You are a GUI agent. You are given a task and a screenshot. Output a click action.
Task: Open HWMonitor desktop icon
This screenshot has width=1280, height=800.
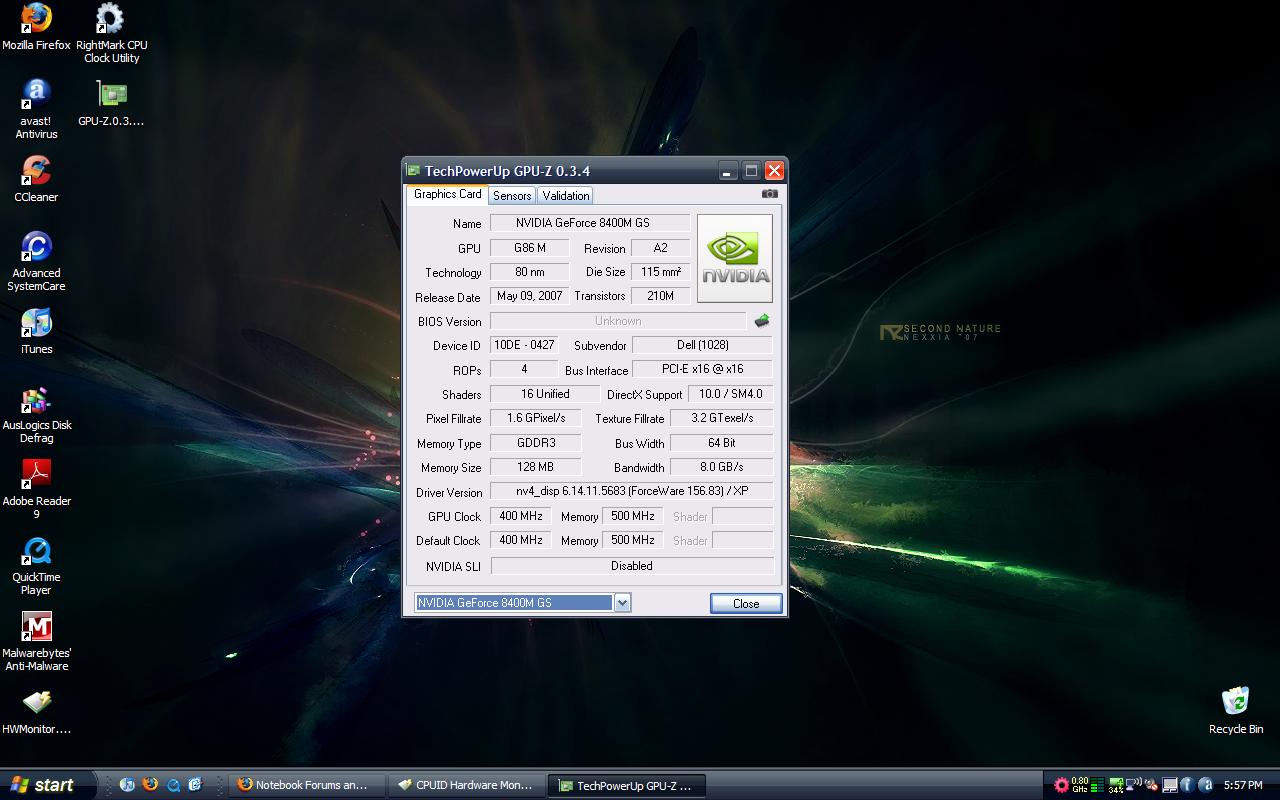(36, 711)
